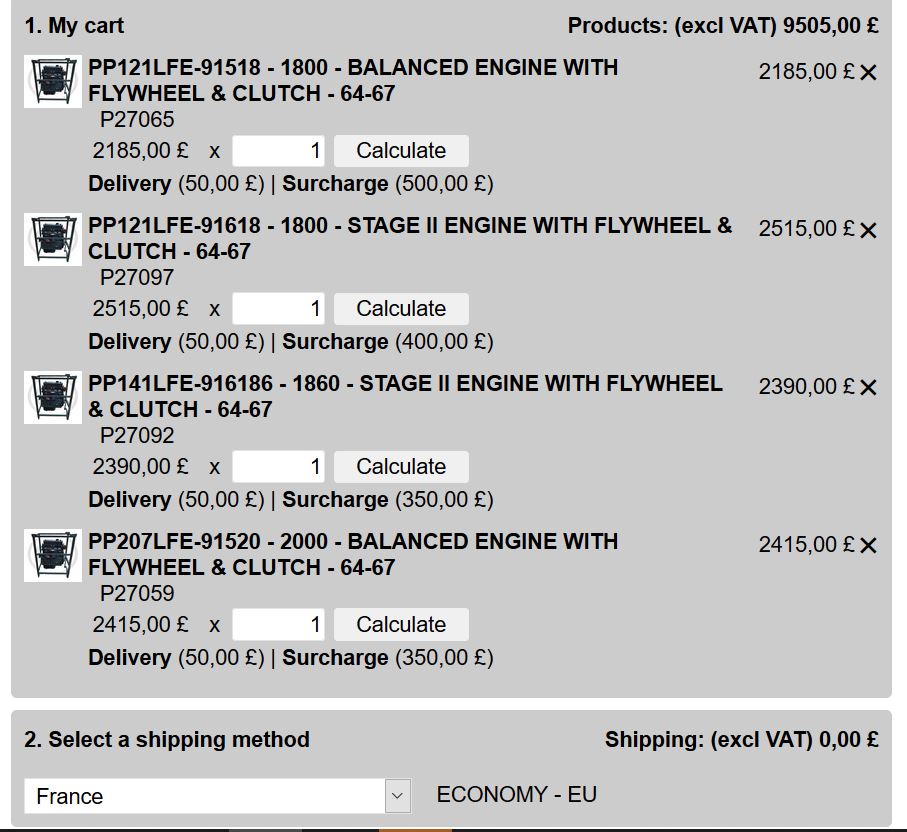
Task: Remove PP207LFE-91520 balanced engine from cart
Action: click(x=868, y=546)
